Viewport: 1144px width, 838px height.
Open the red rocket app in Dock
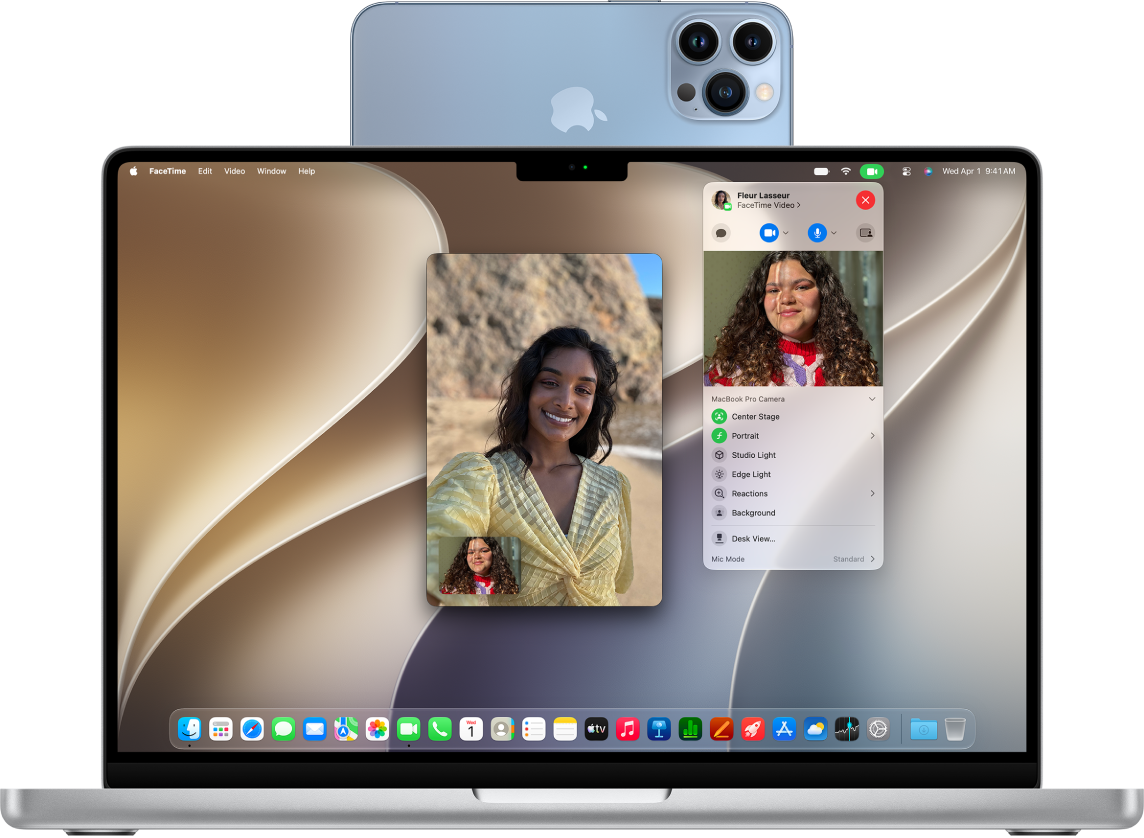[x=753, y=729]
